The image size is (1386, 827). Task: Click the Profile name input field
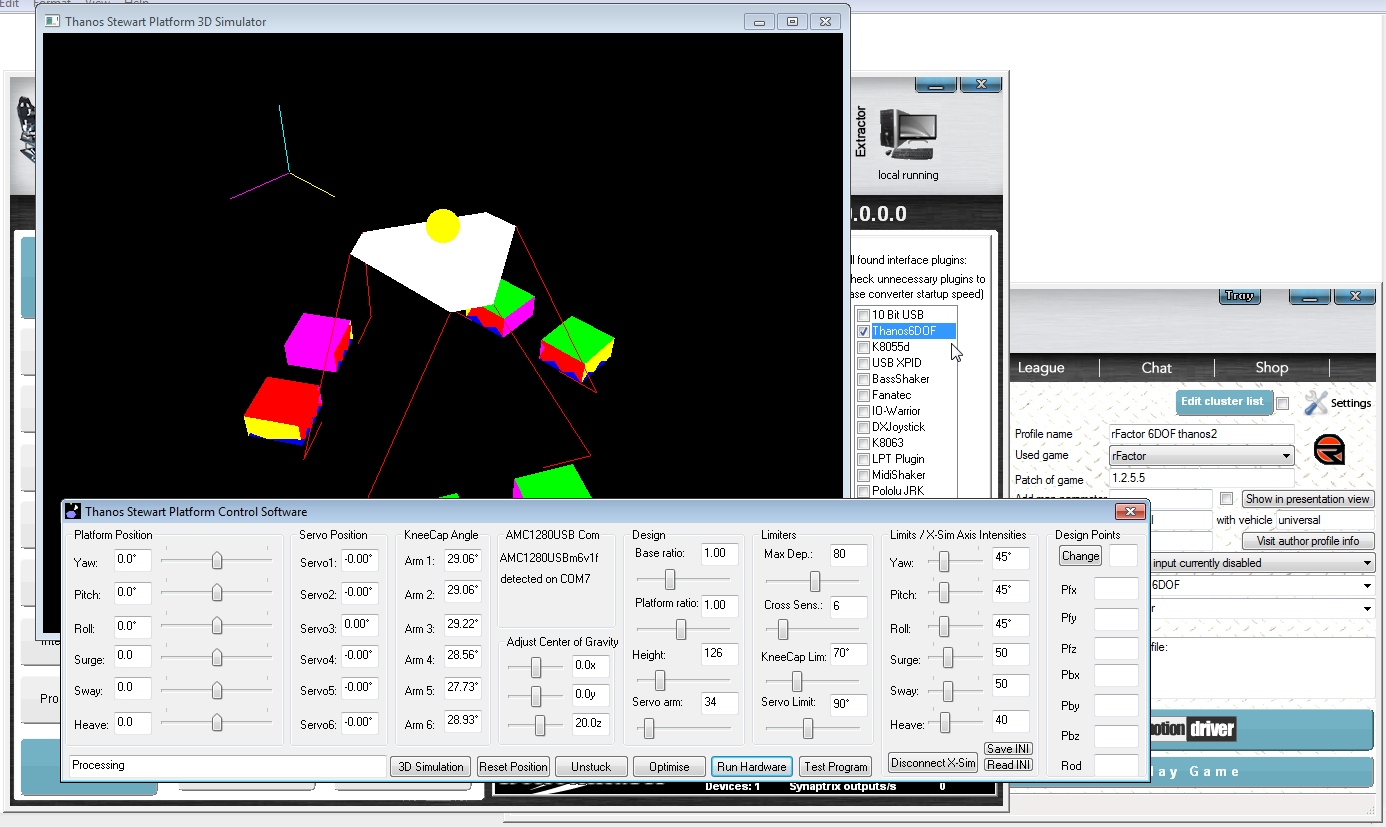(x=1200, y=434)
